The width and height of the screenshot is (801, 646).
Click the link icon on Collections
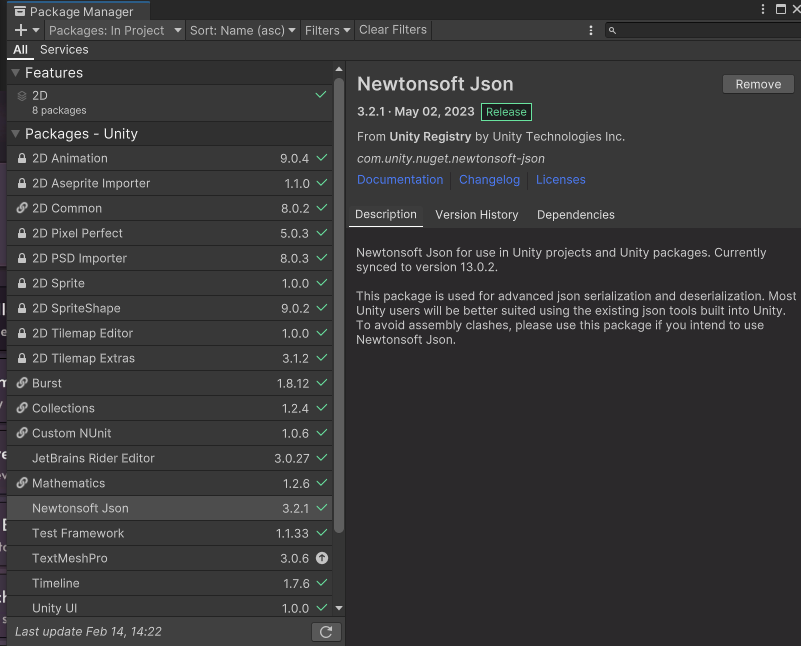tap(21, 408)
